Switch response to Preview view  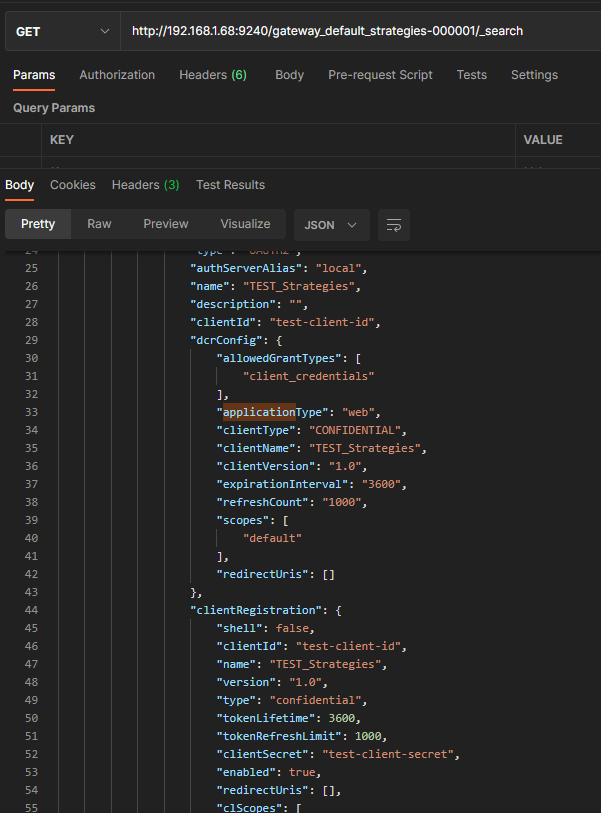(166, 224)
